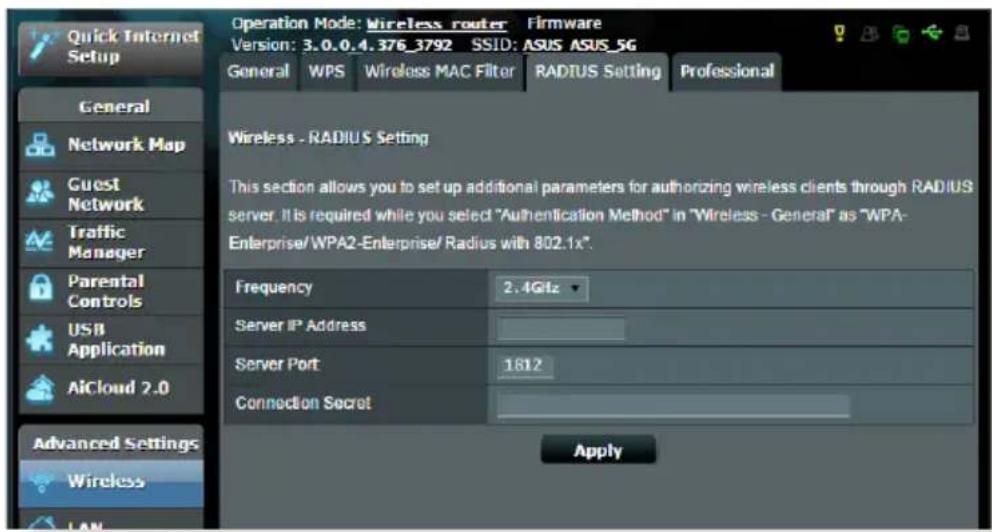The image size is (992, 532).
Task: Open Traffic Manager section
Action: coord(111,242)
